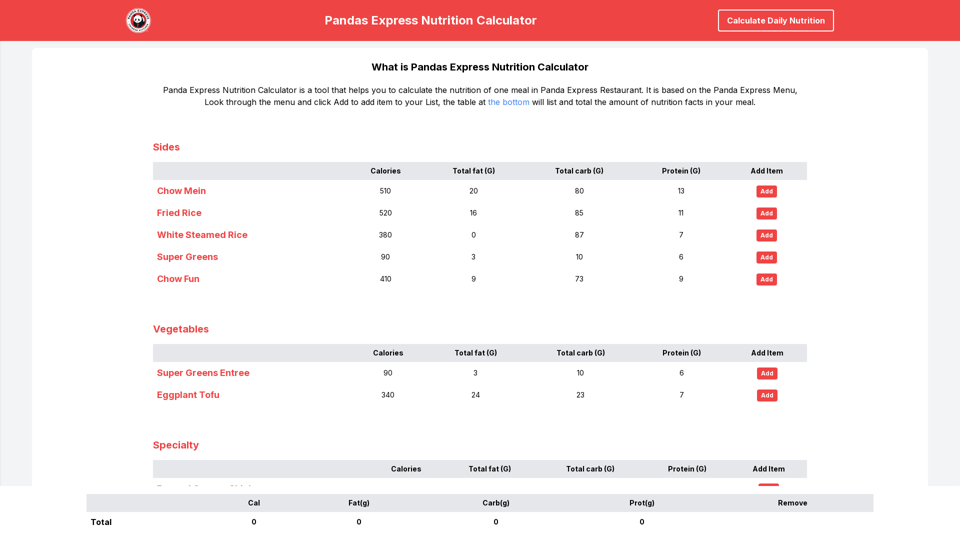Click Chow Mein calories value 510
The height and width of the screenshot is (540, 960).
[385, 191]
